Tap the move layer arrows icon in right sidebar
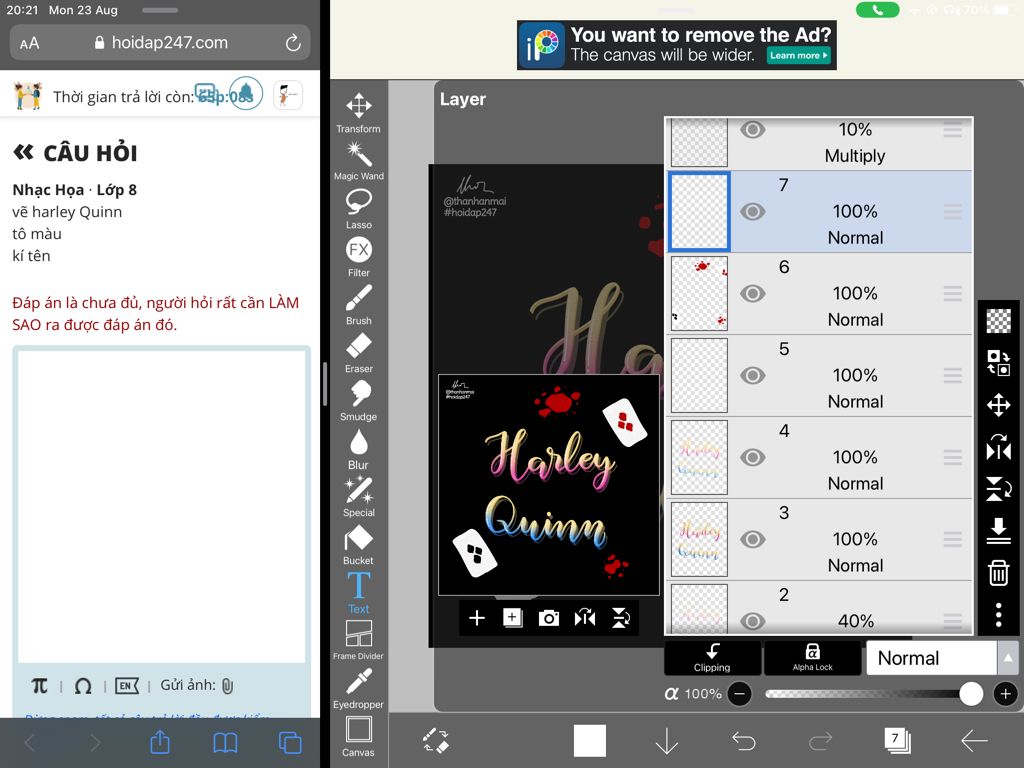This screenshot has height=768, width=1024. pos(999,405)
